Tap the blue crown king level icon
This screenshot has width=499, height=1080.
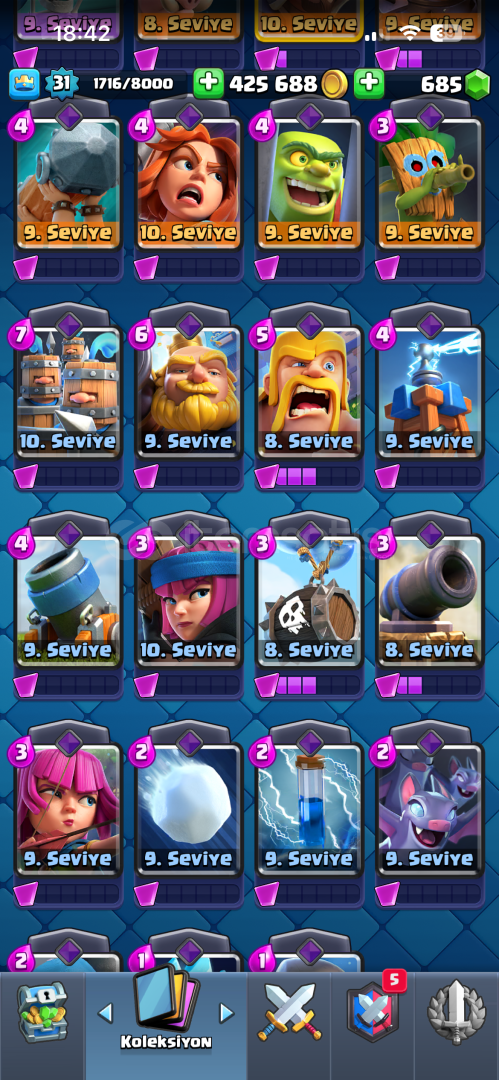point(23,84)
